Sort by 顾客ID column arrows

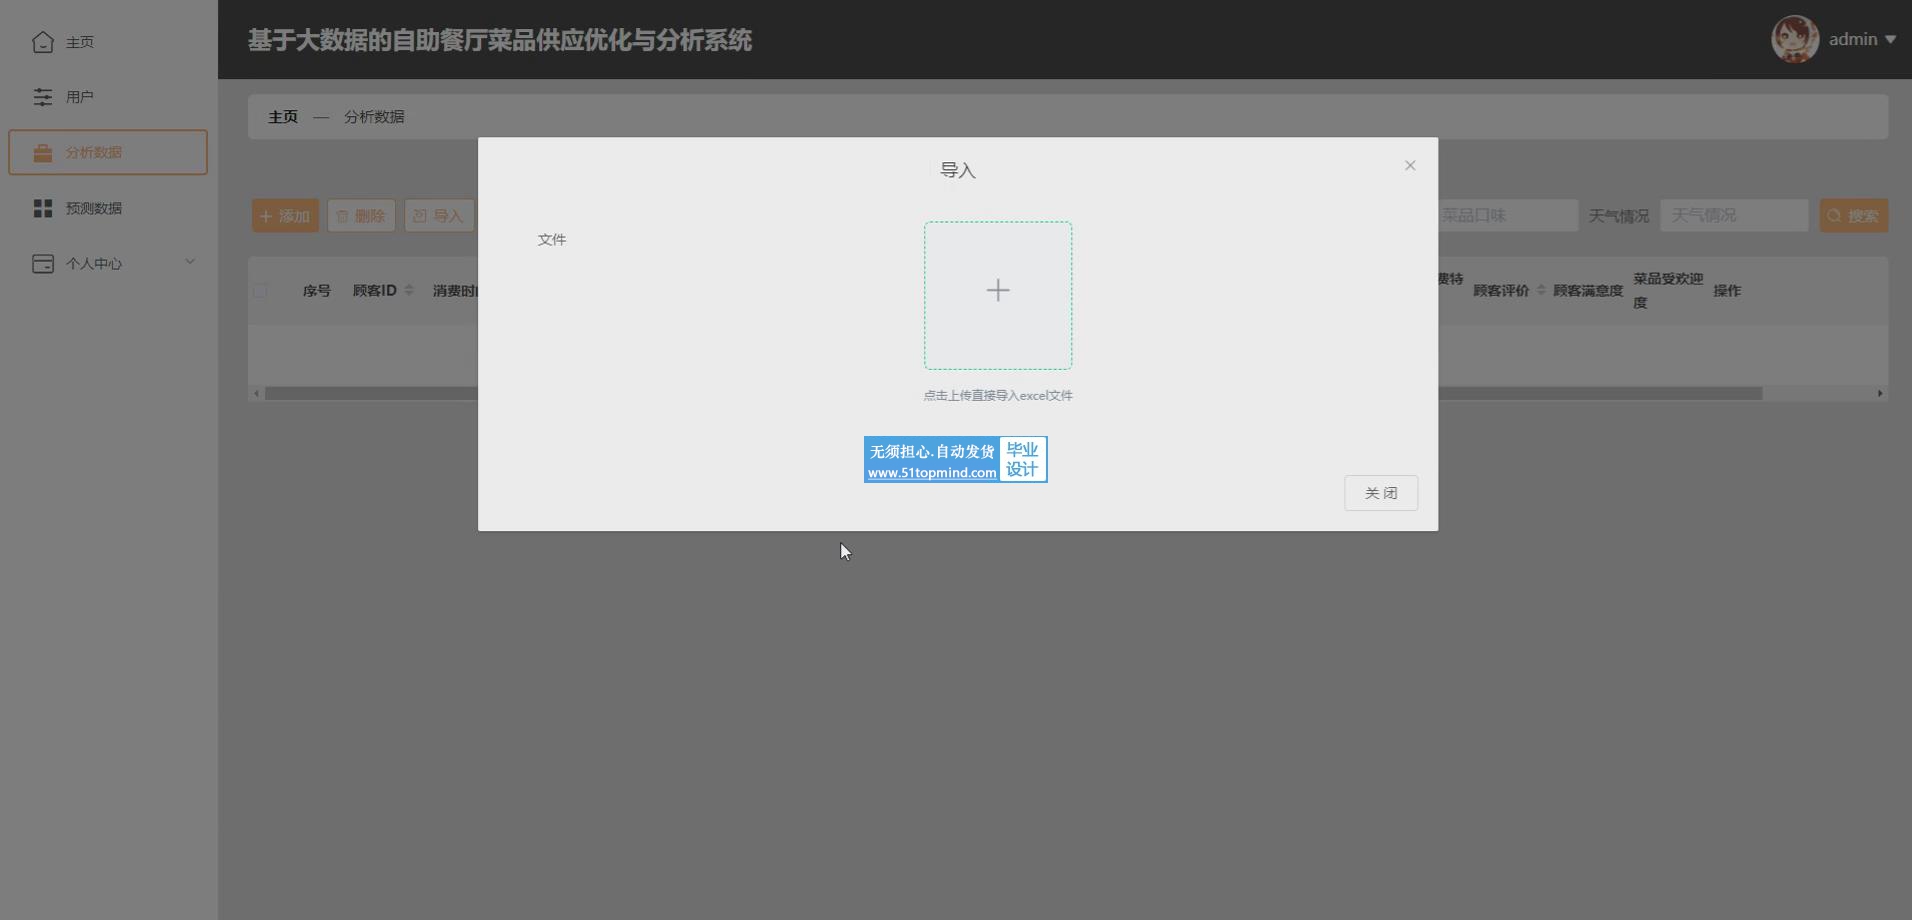(409, 291)
